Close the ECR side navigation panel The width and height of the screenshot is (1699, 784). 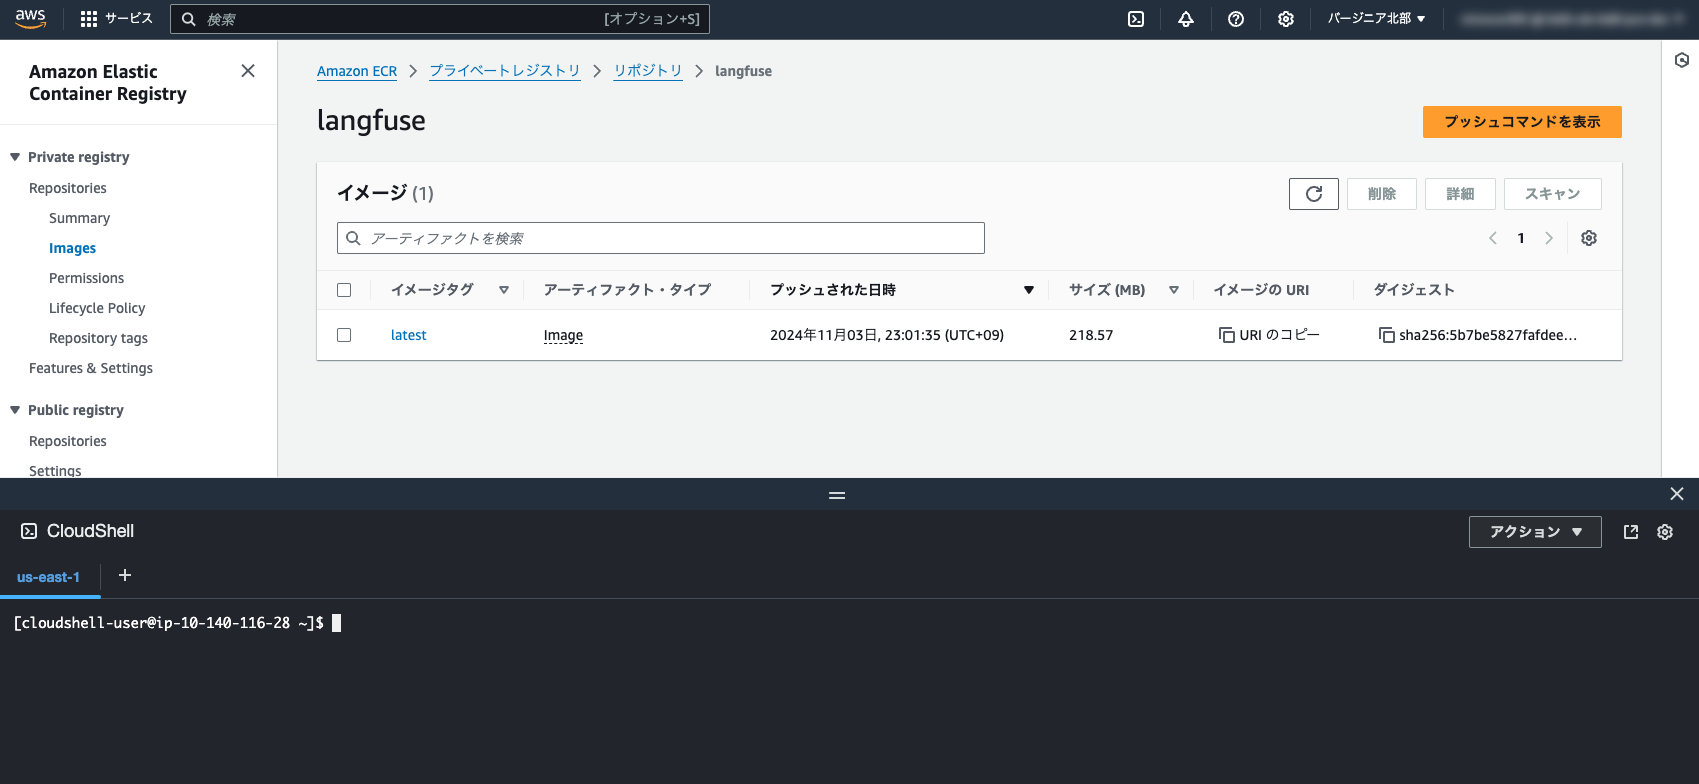(248, 71)
